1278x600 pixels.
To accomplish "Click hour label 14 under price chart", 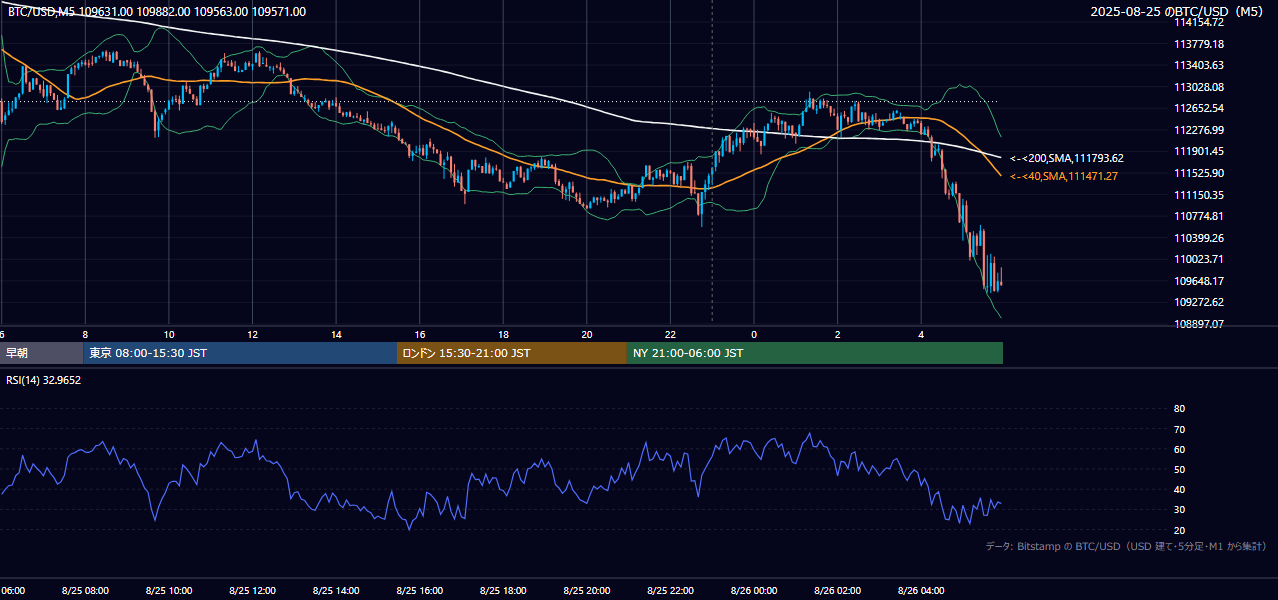I will (336, 334).
